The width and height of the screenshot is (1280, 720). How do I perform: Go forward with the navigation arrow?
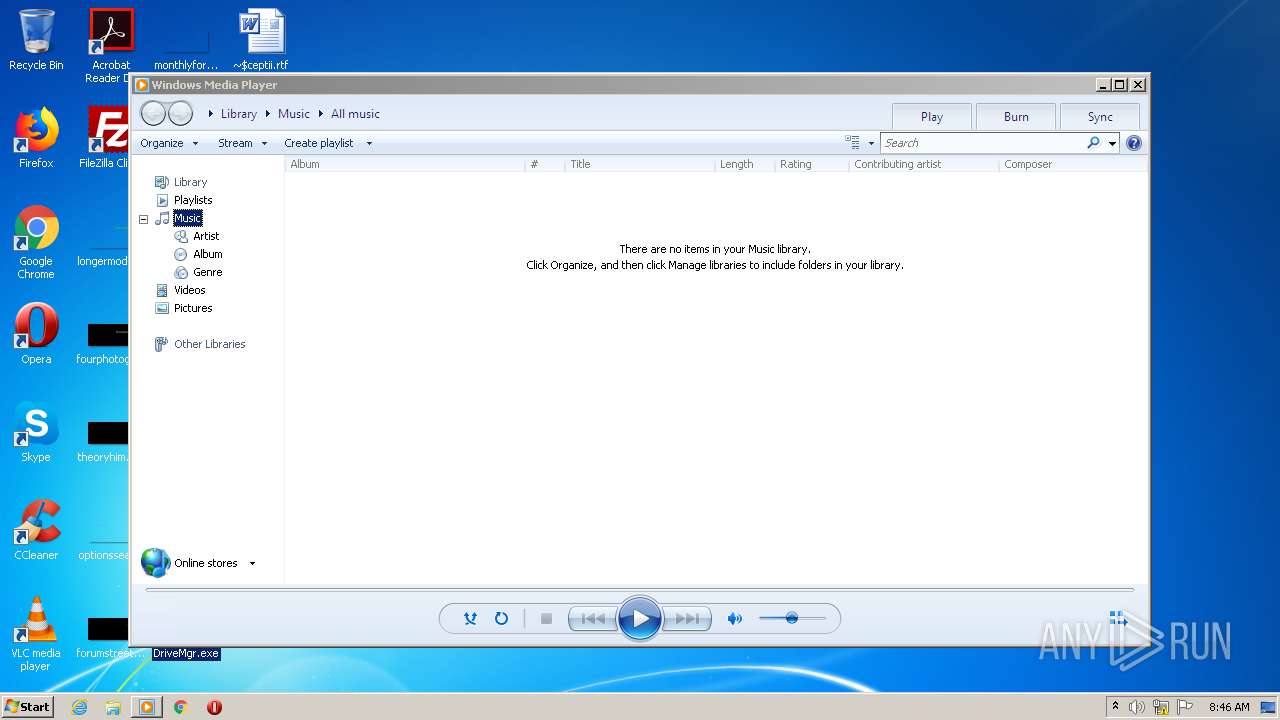(x=180, y=113)
